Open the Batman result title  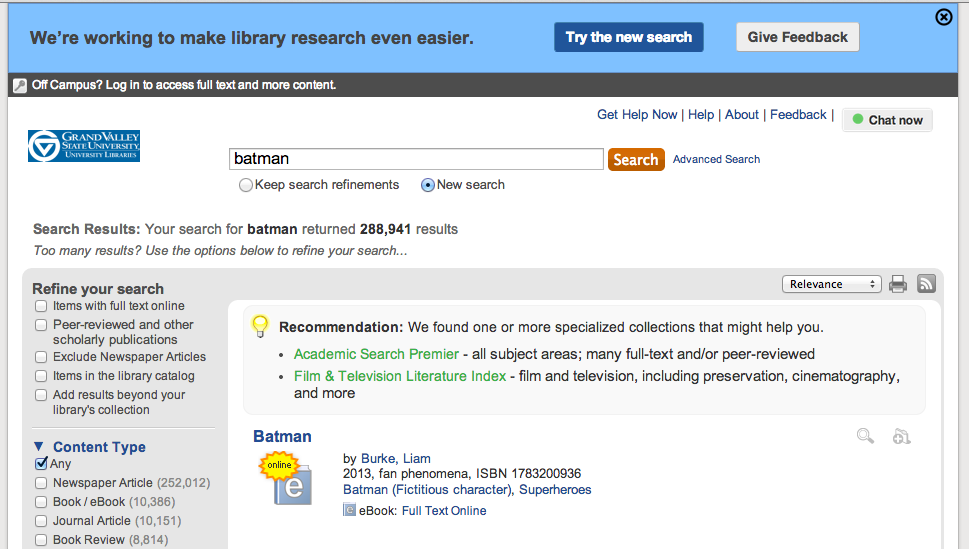(282, 436)
